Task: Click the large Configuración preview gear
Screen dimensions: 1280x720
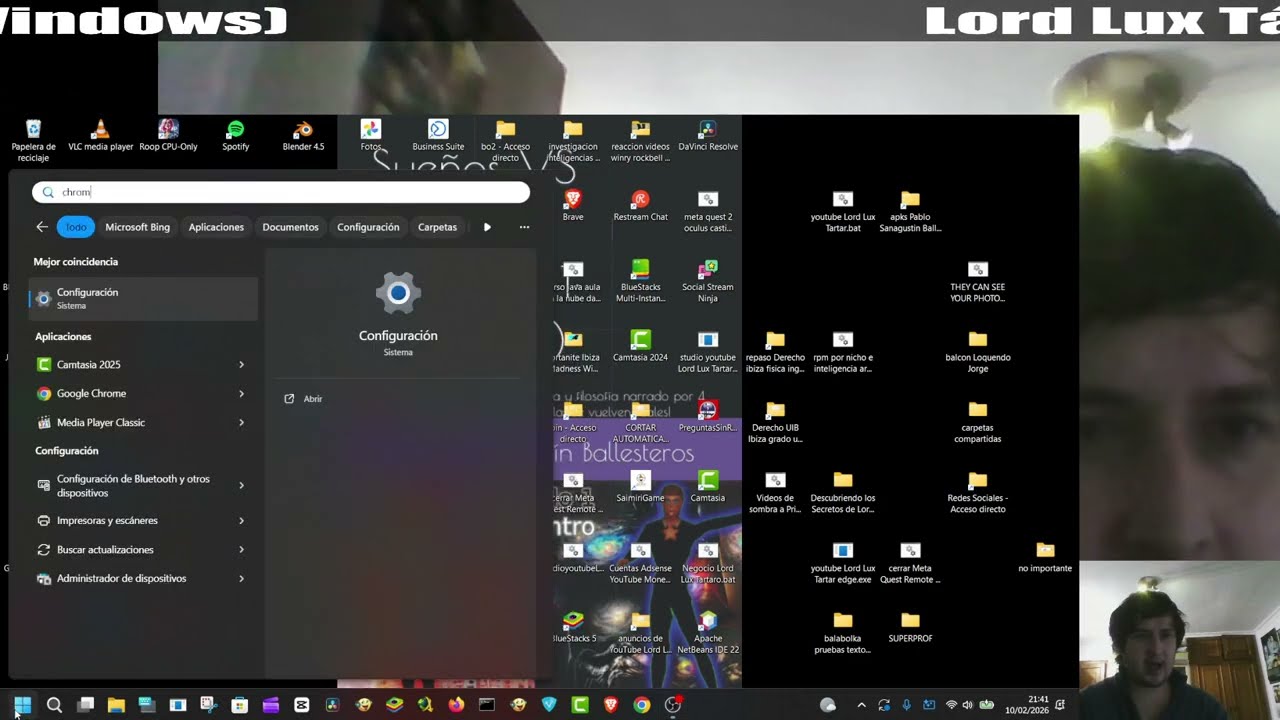Action: coord(398,293)
